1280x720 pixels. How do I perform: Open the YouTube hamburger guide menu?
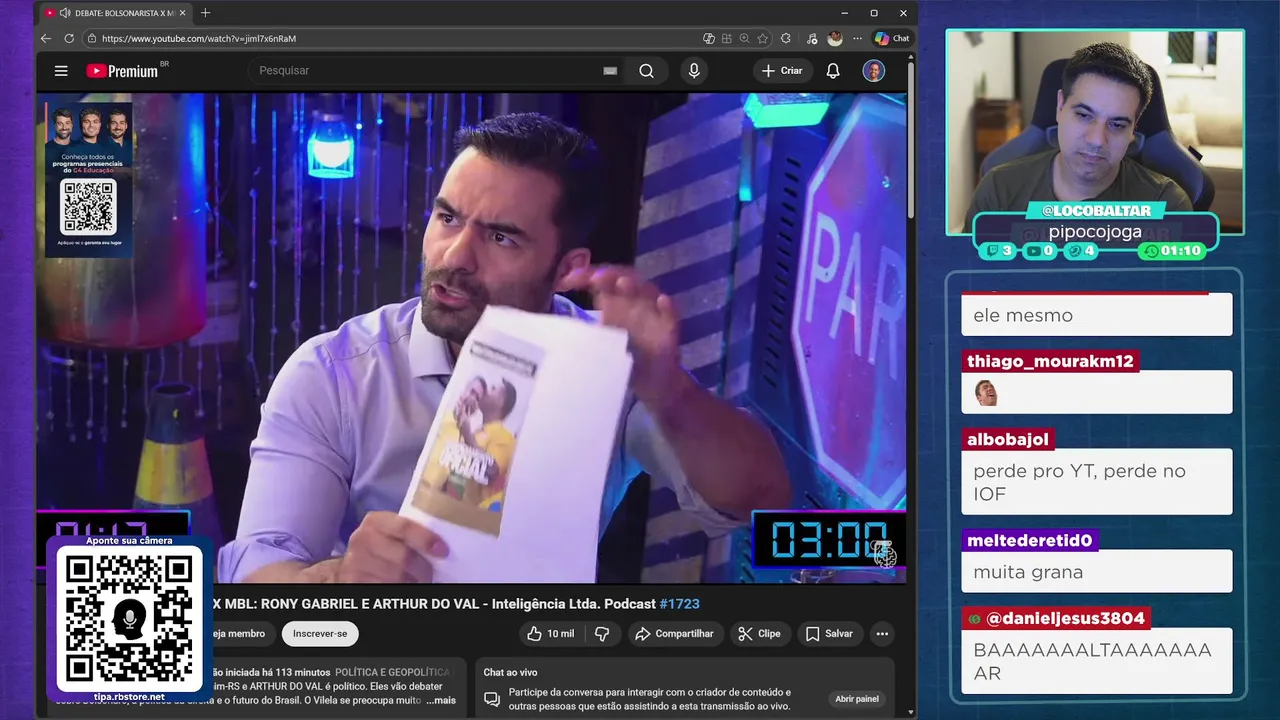(61, 71)
